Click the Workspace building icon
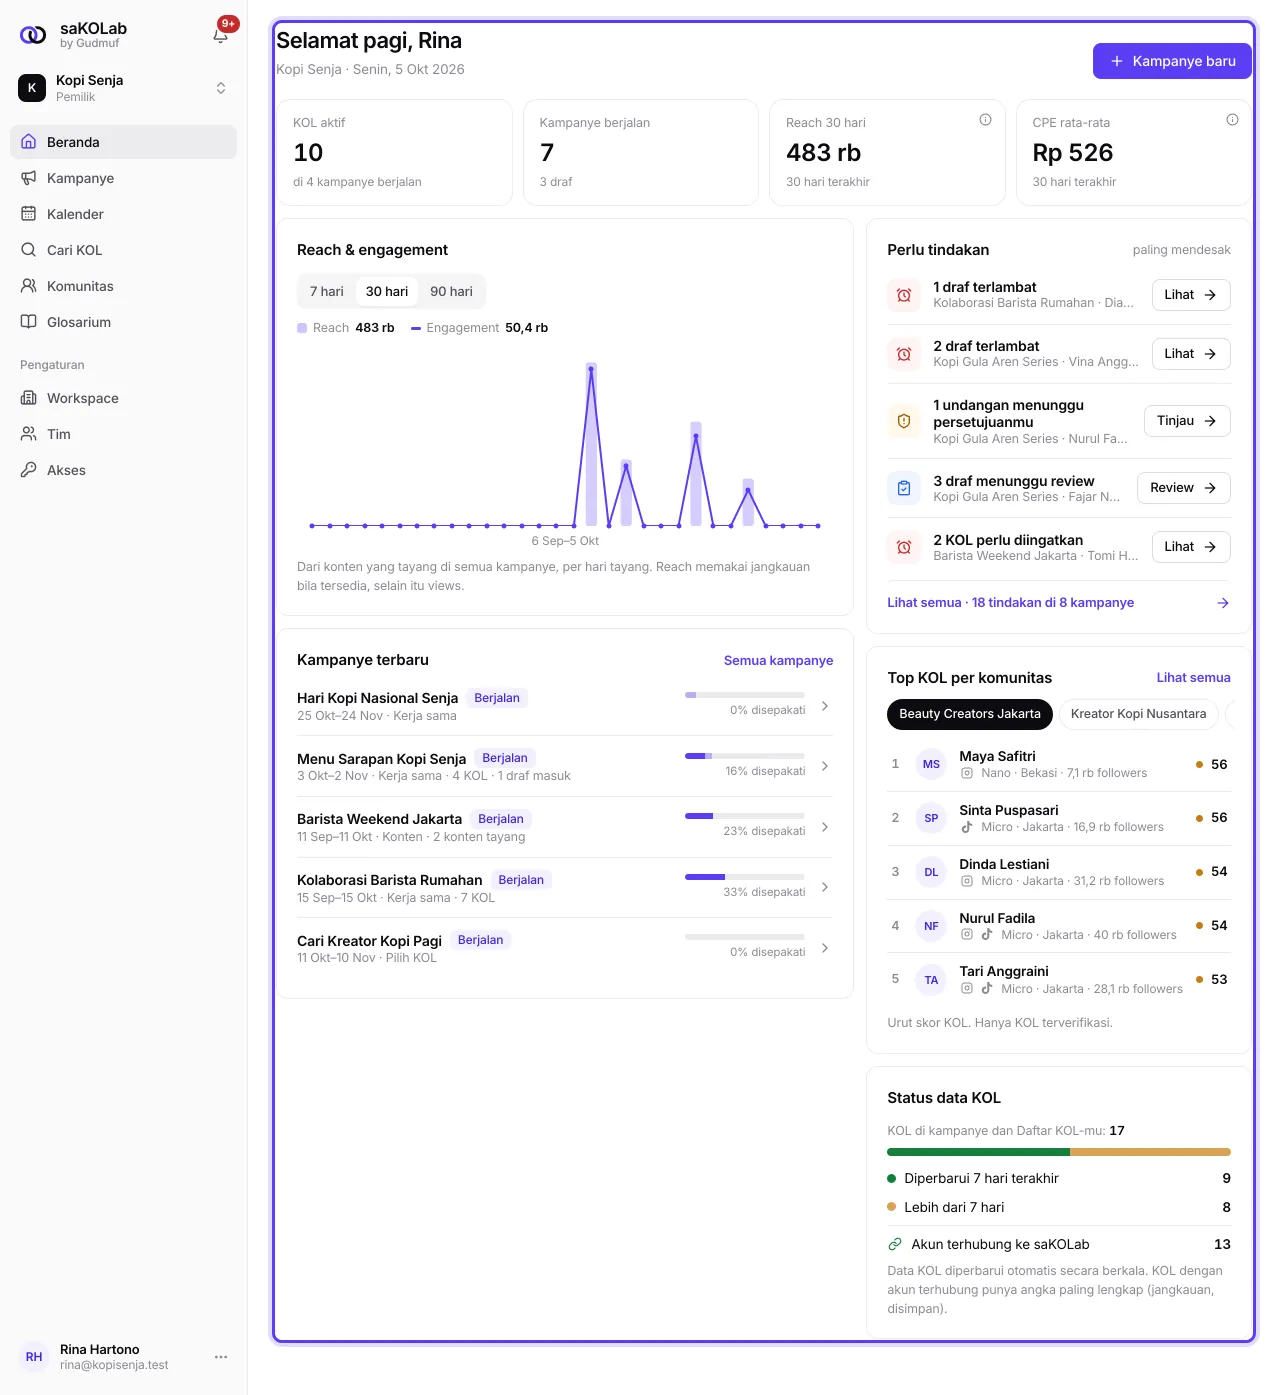1280x1395 pixels. [29, 398]
